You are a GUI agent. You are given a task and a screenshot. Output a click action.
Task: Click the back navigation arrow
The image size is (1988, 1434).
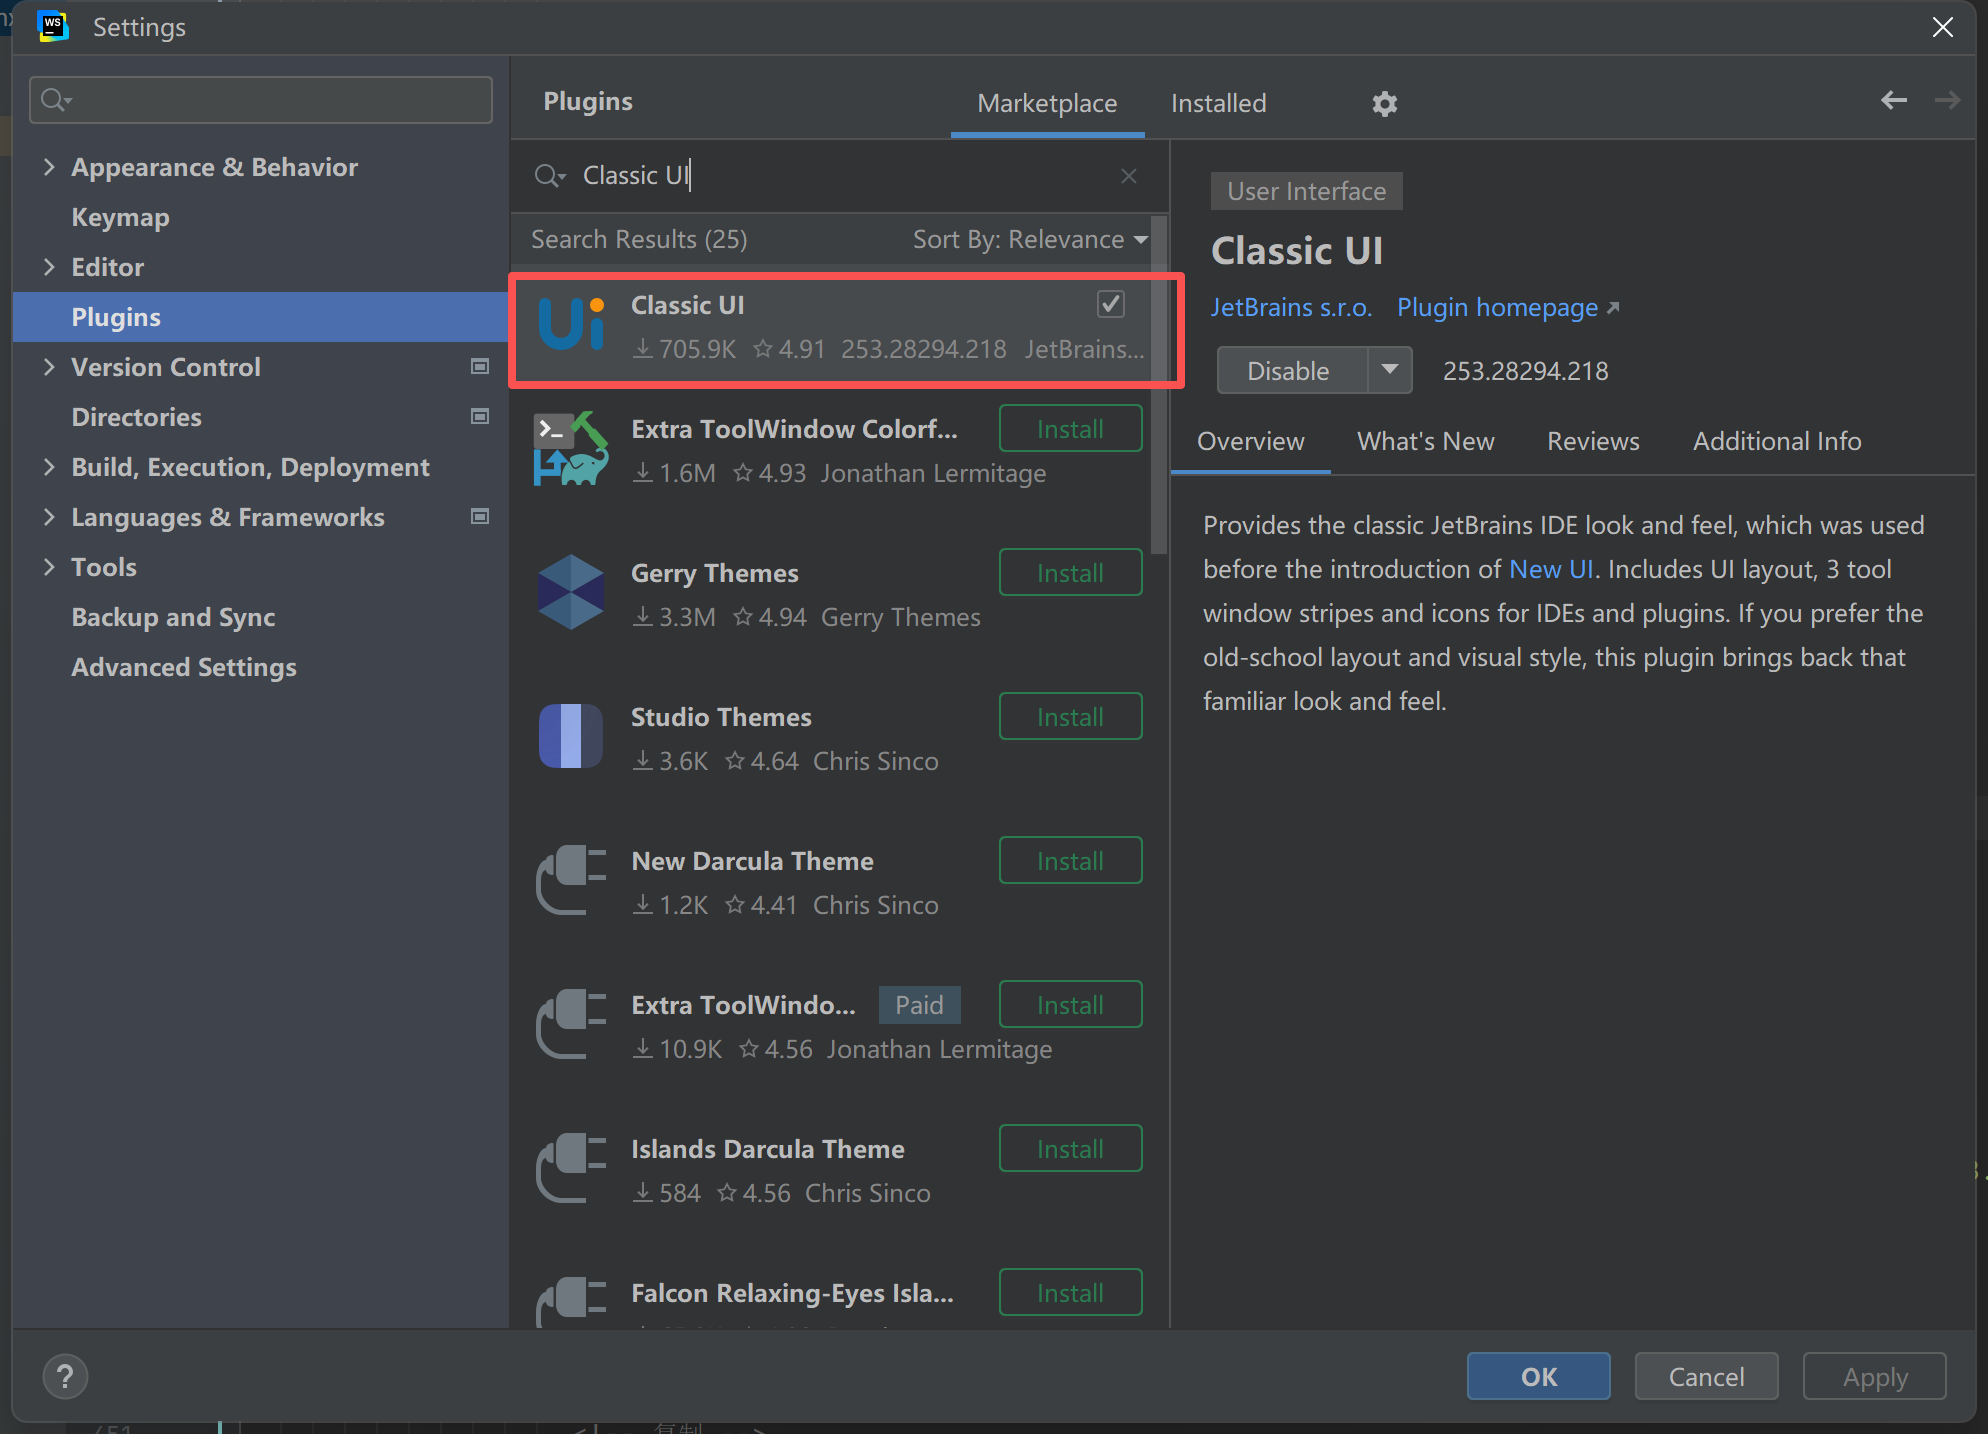(1893, 100)
